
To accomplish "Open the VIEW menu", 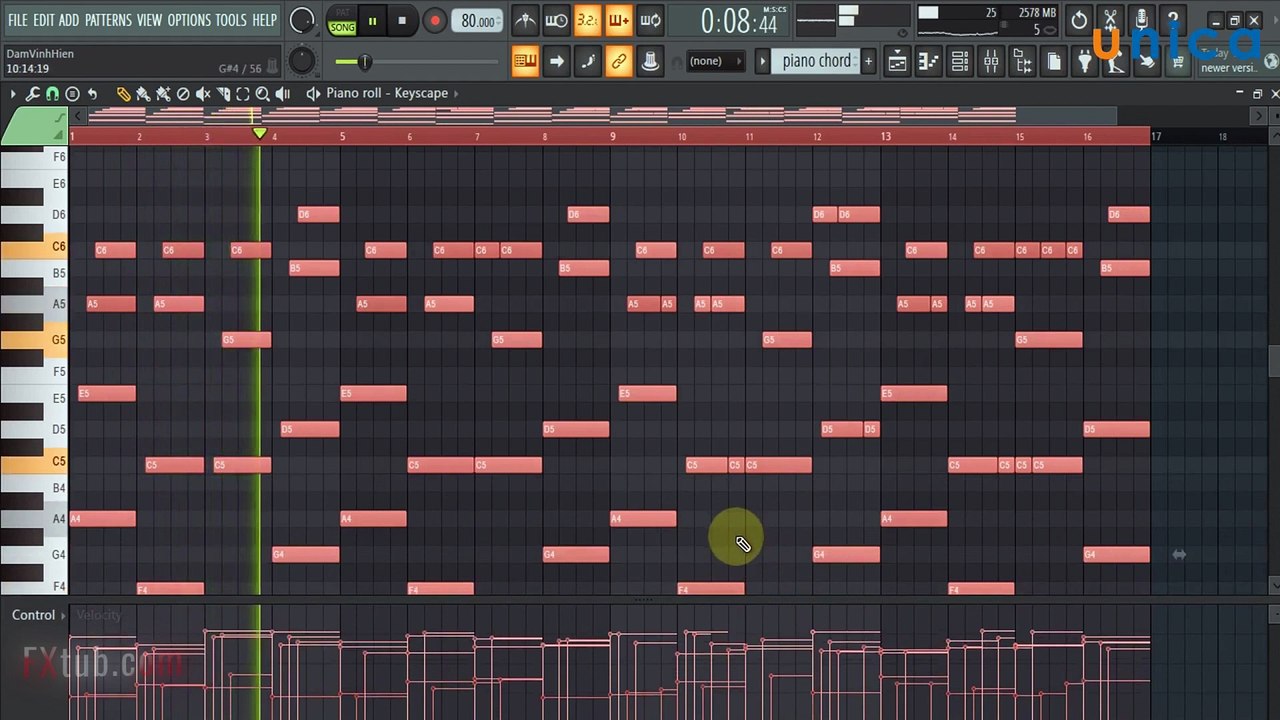I will (x=149, y=20).
